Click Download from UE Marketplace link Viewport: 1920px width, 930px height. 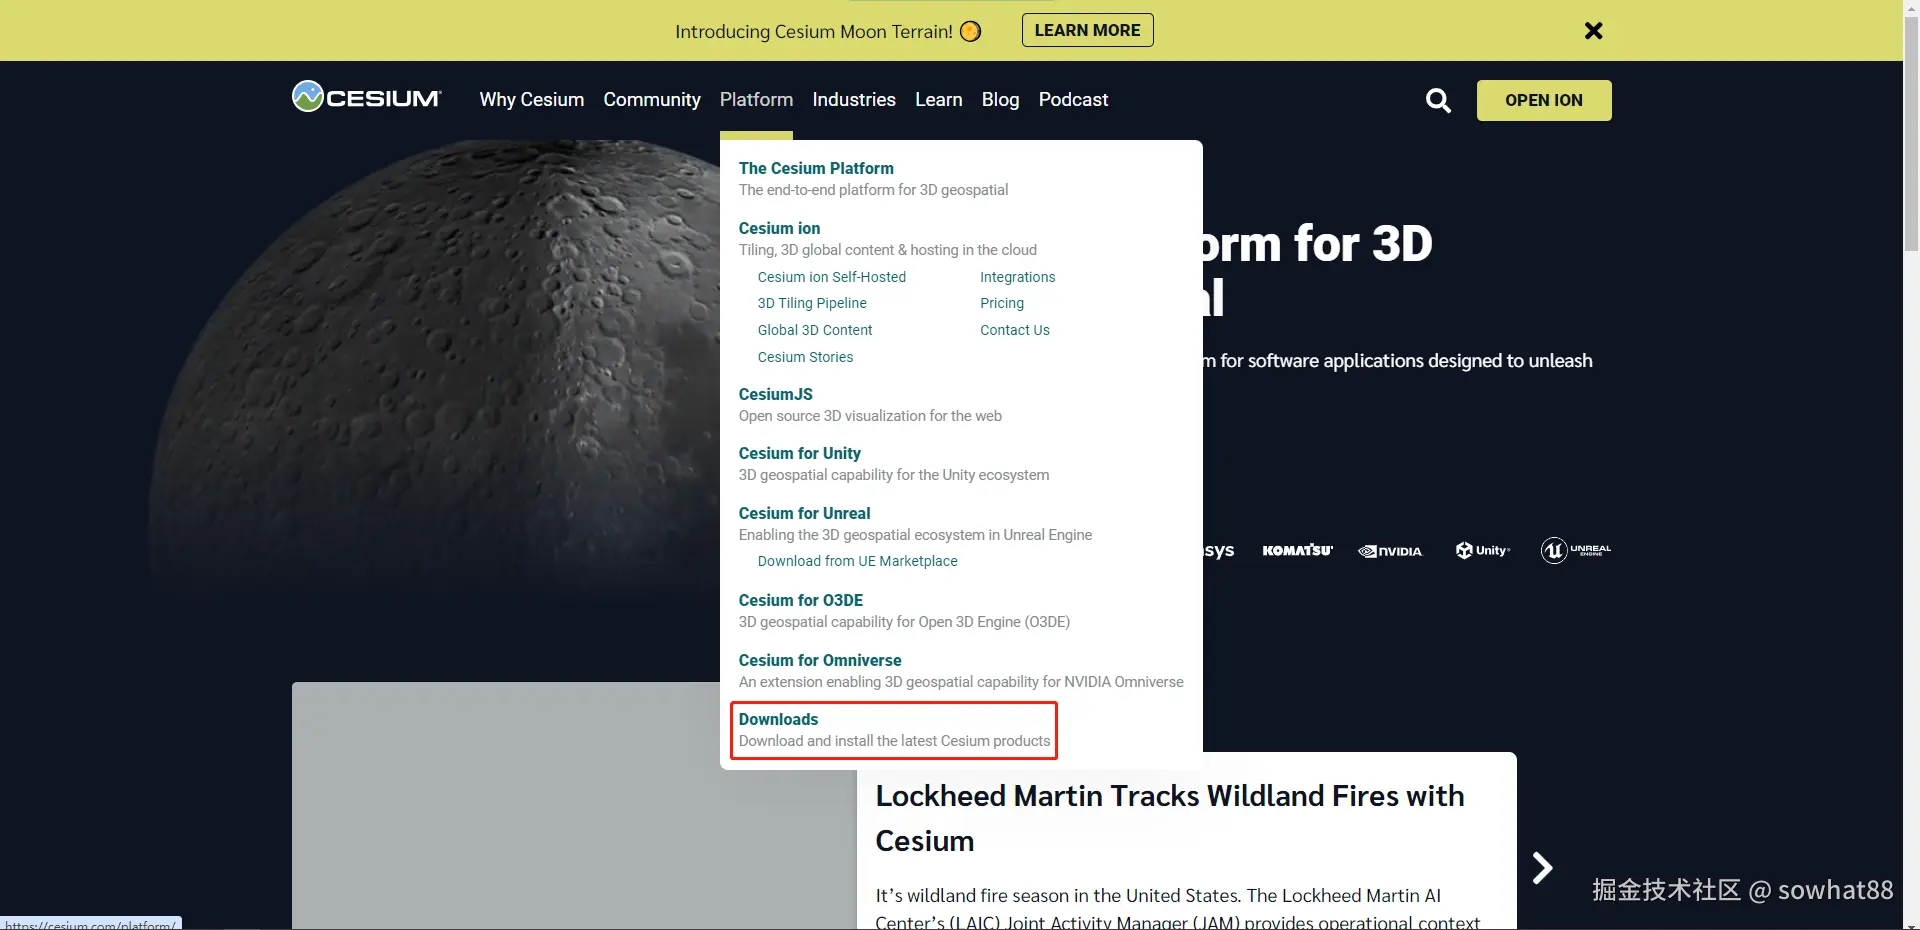click(857, 561)
